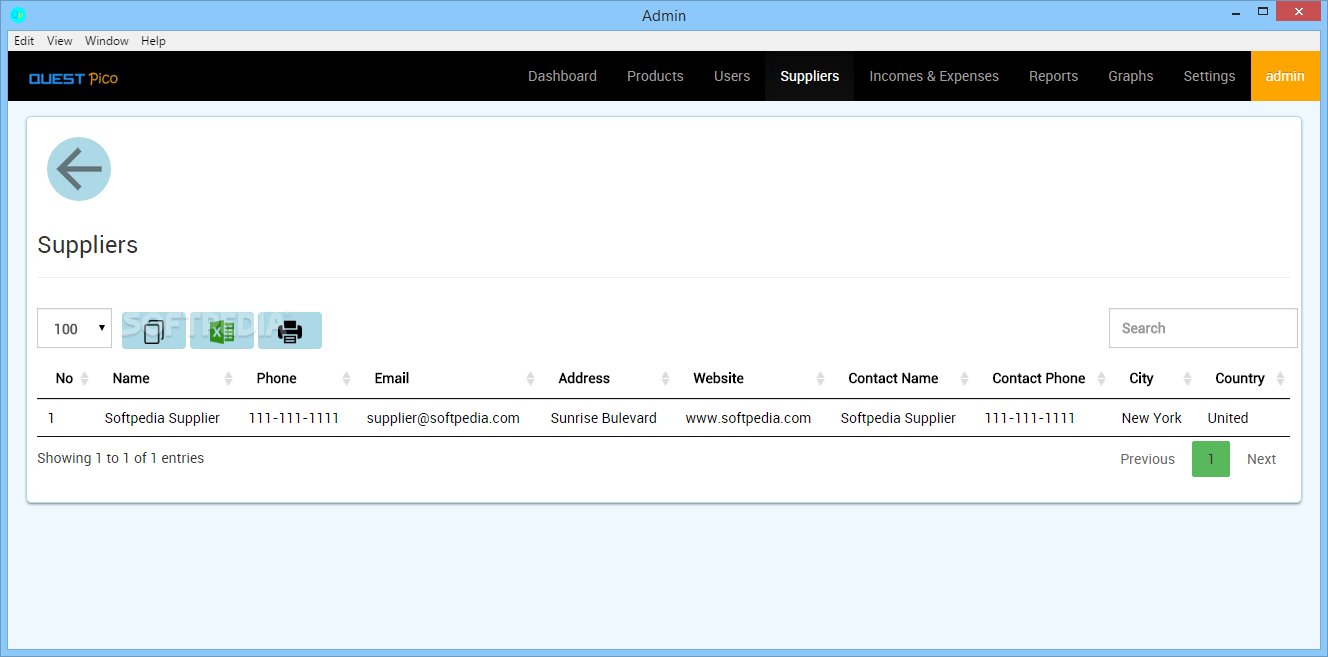Sort by the Address column arrows
The width and height of the screenshot is (1328, 657).
666,378
